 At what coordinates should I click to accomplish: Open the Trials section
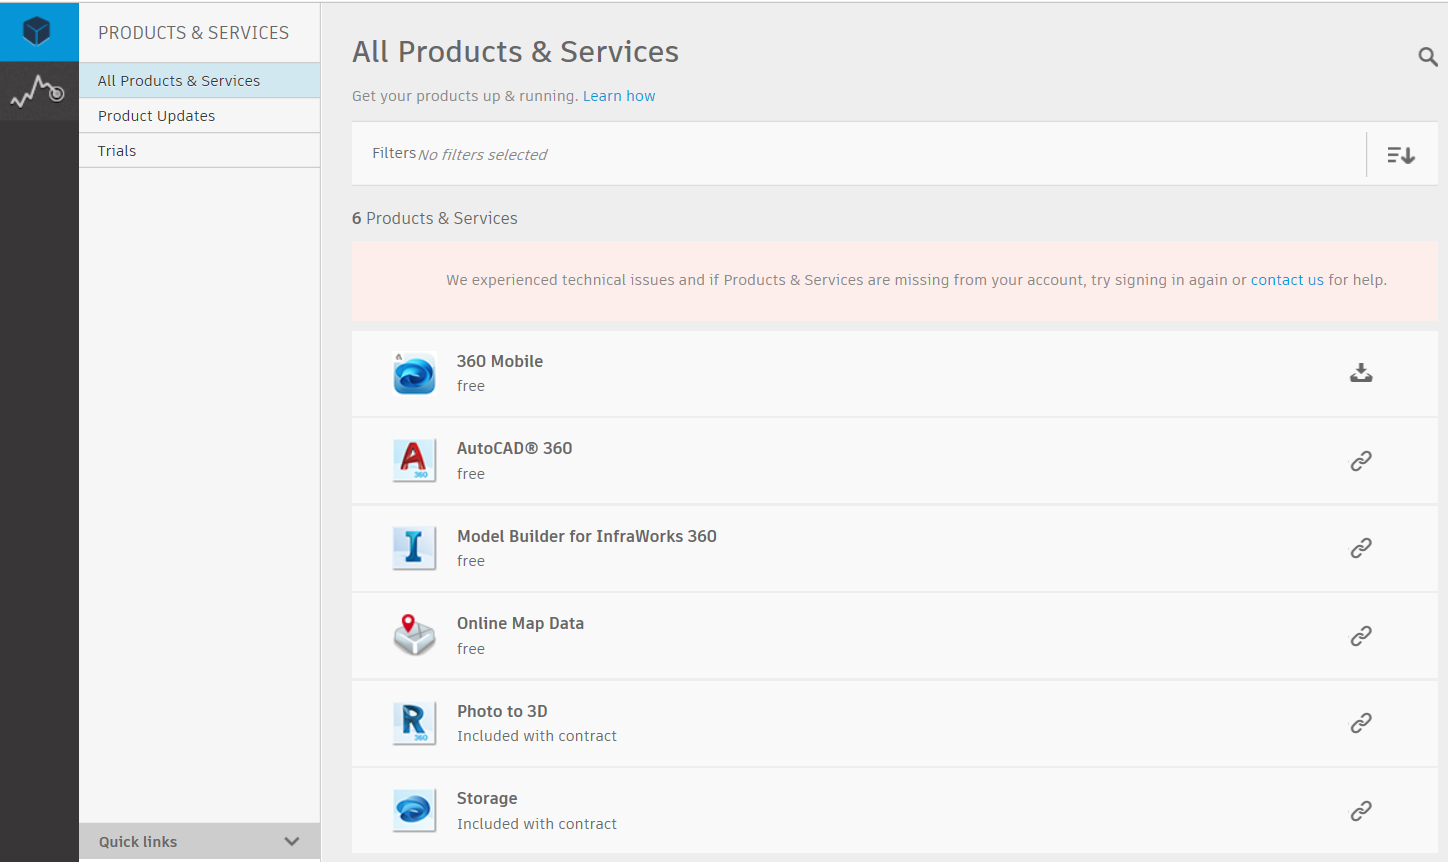coord(200,151)
